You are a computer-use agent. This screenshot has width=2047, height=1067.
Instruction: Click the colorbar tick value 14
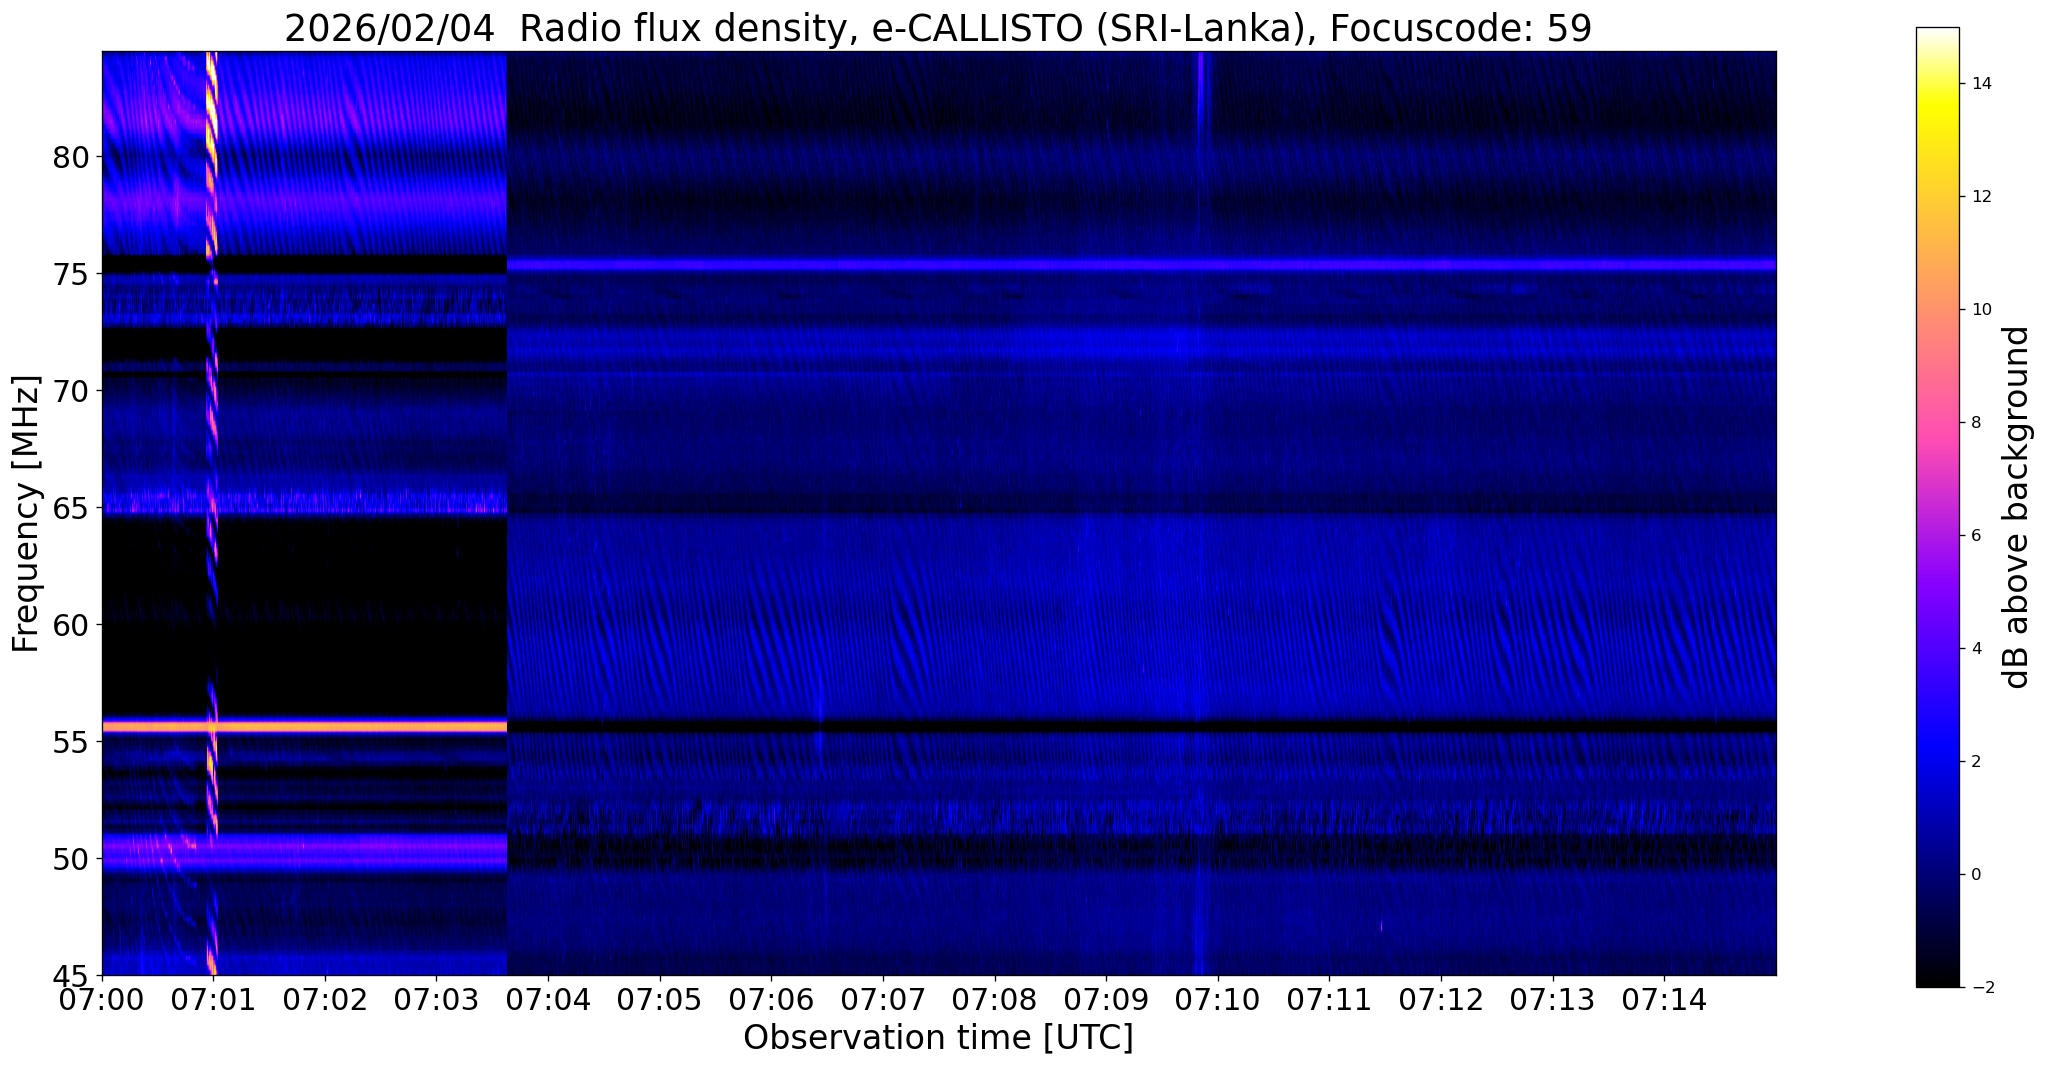tap(1980, 84)
